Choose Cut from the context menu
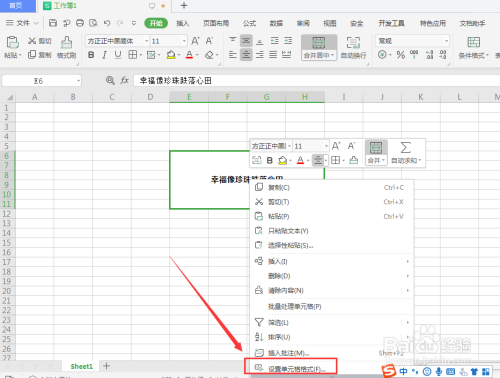Image resolution: width=500 pixels, height=378 pixels. tap(332, 202)
